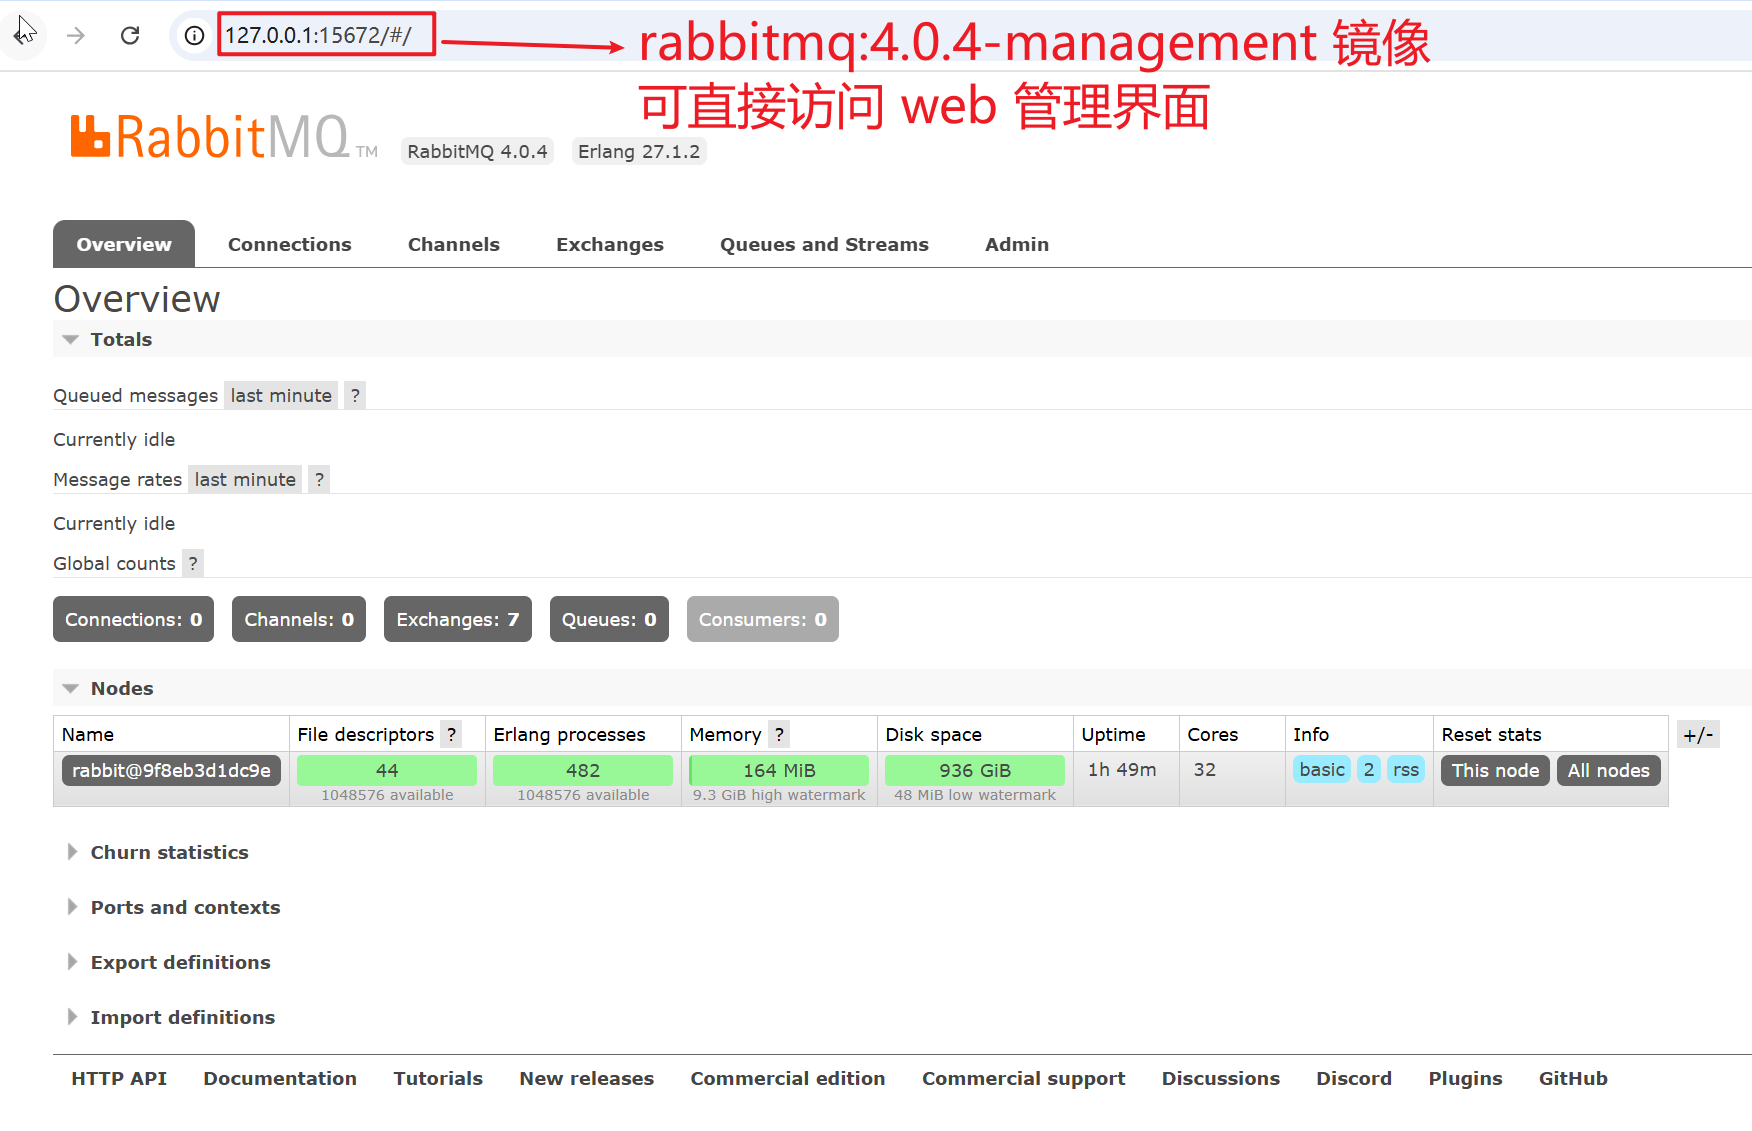The height and width of the screenshot is (1131, 1752).
Task: Click the Cores value 32
Action: (1205, 769)
